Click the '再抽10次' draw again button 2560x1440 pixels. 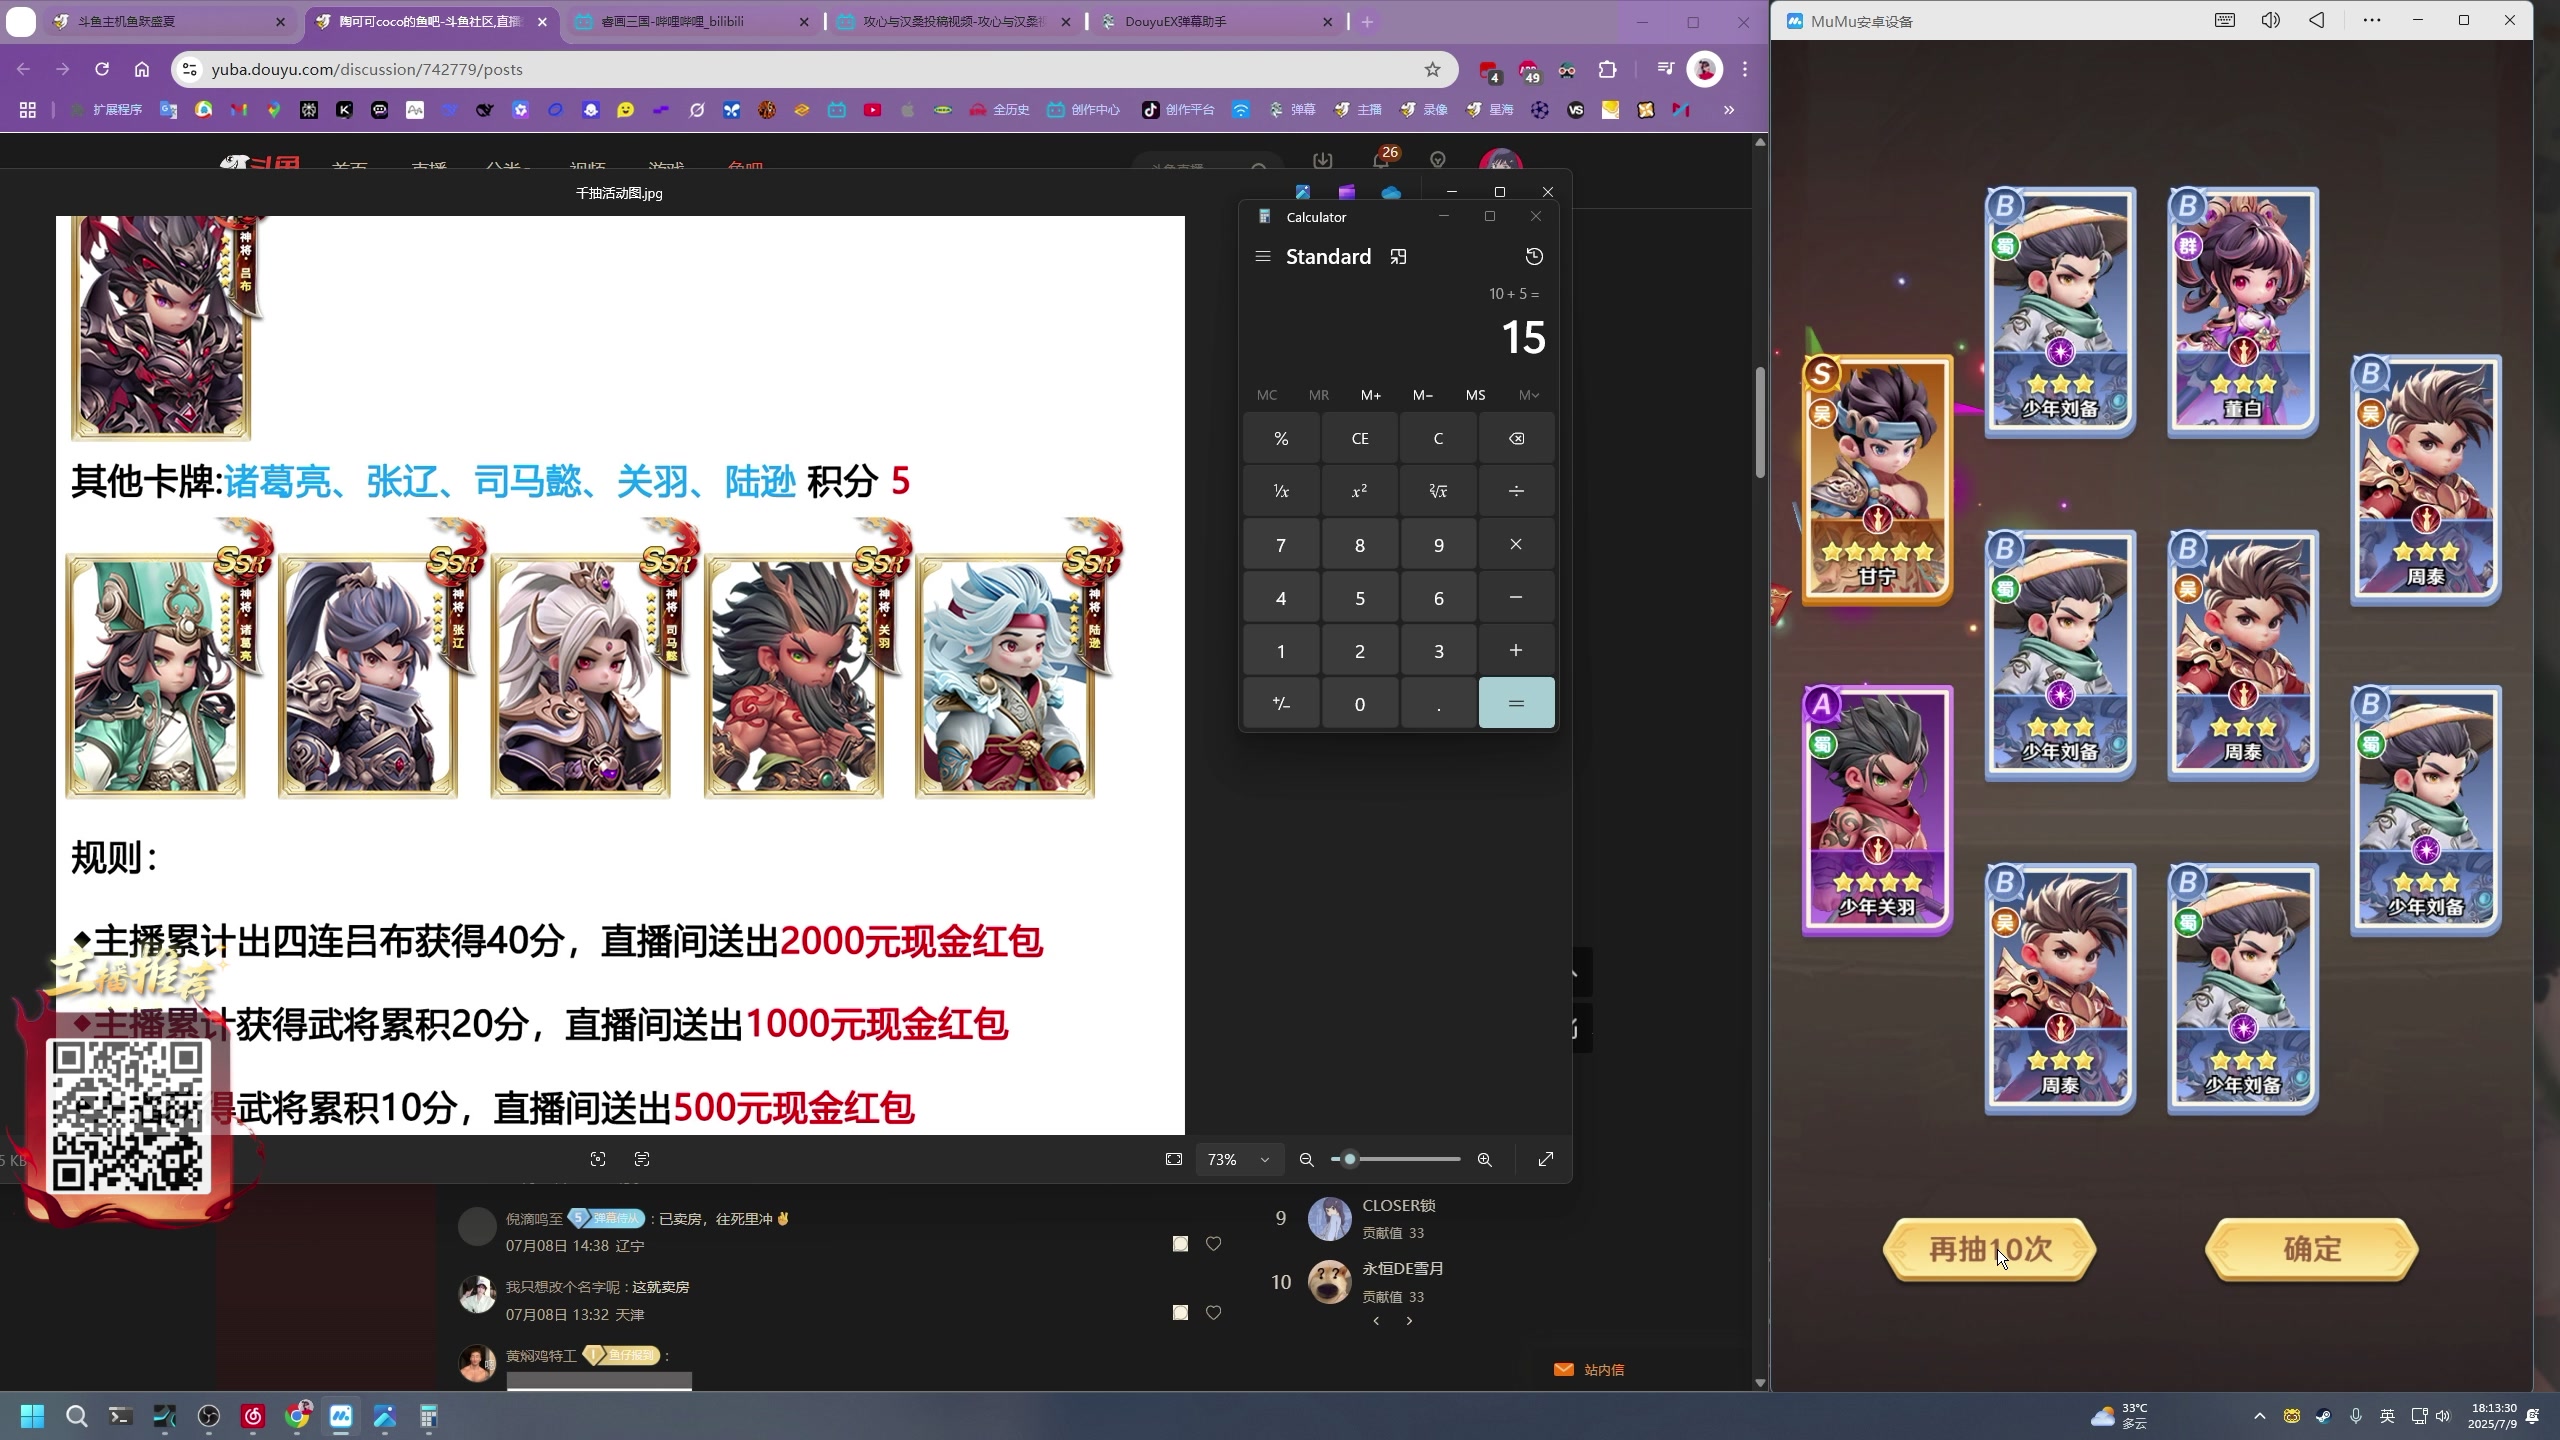point(1989,1249)
